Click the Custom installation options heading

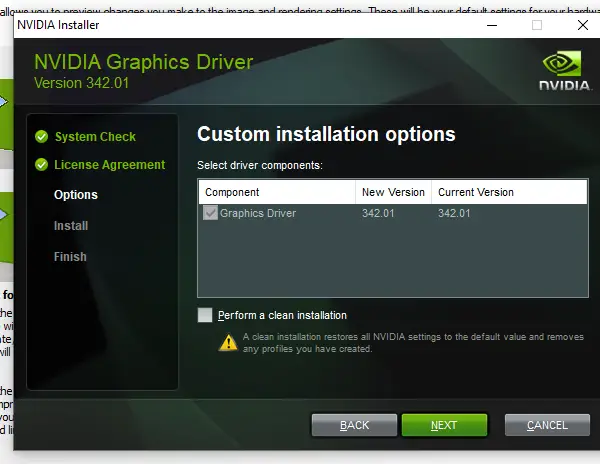(326, 134)
